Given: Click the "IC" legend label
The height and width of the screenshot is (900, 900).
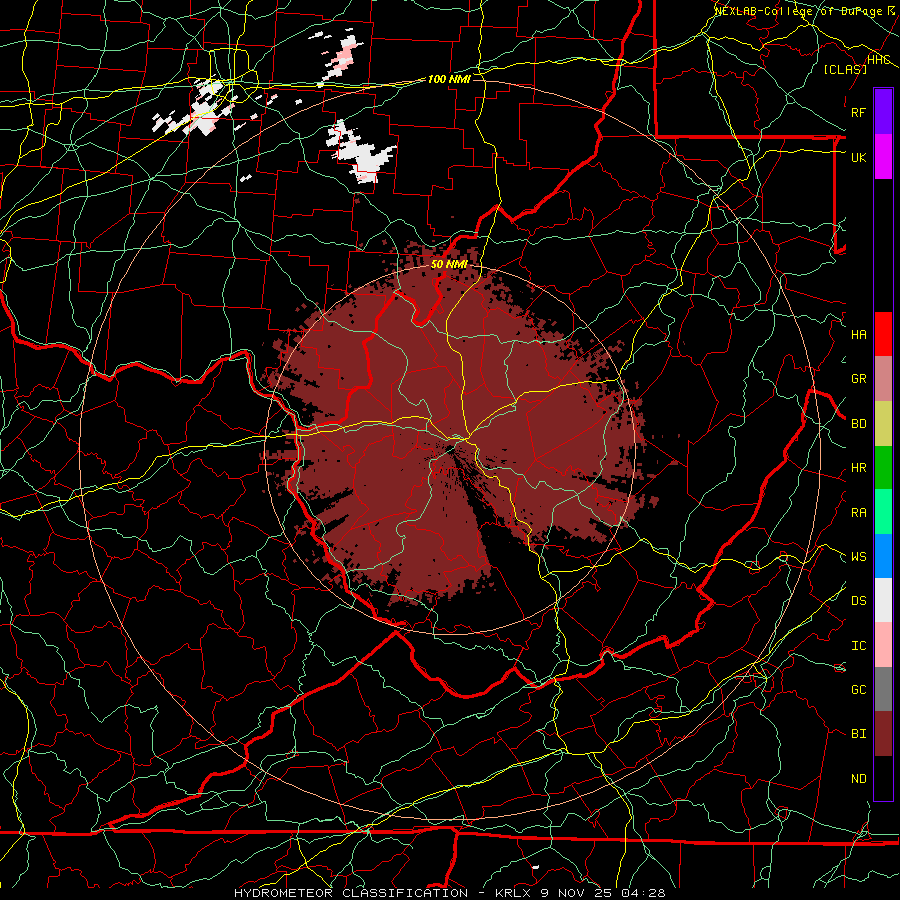Looking at the screenshot, I should click(x=858, y=646).
